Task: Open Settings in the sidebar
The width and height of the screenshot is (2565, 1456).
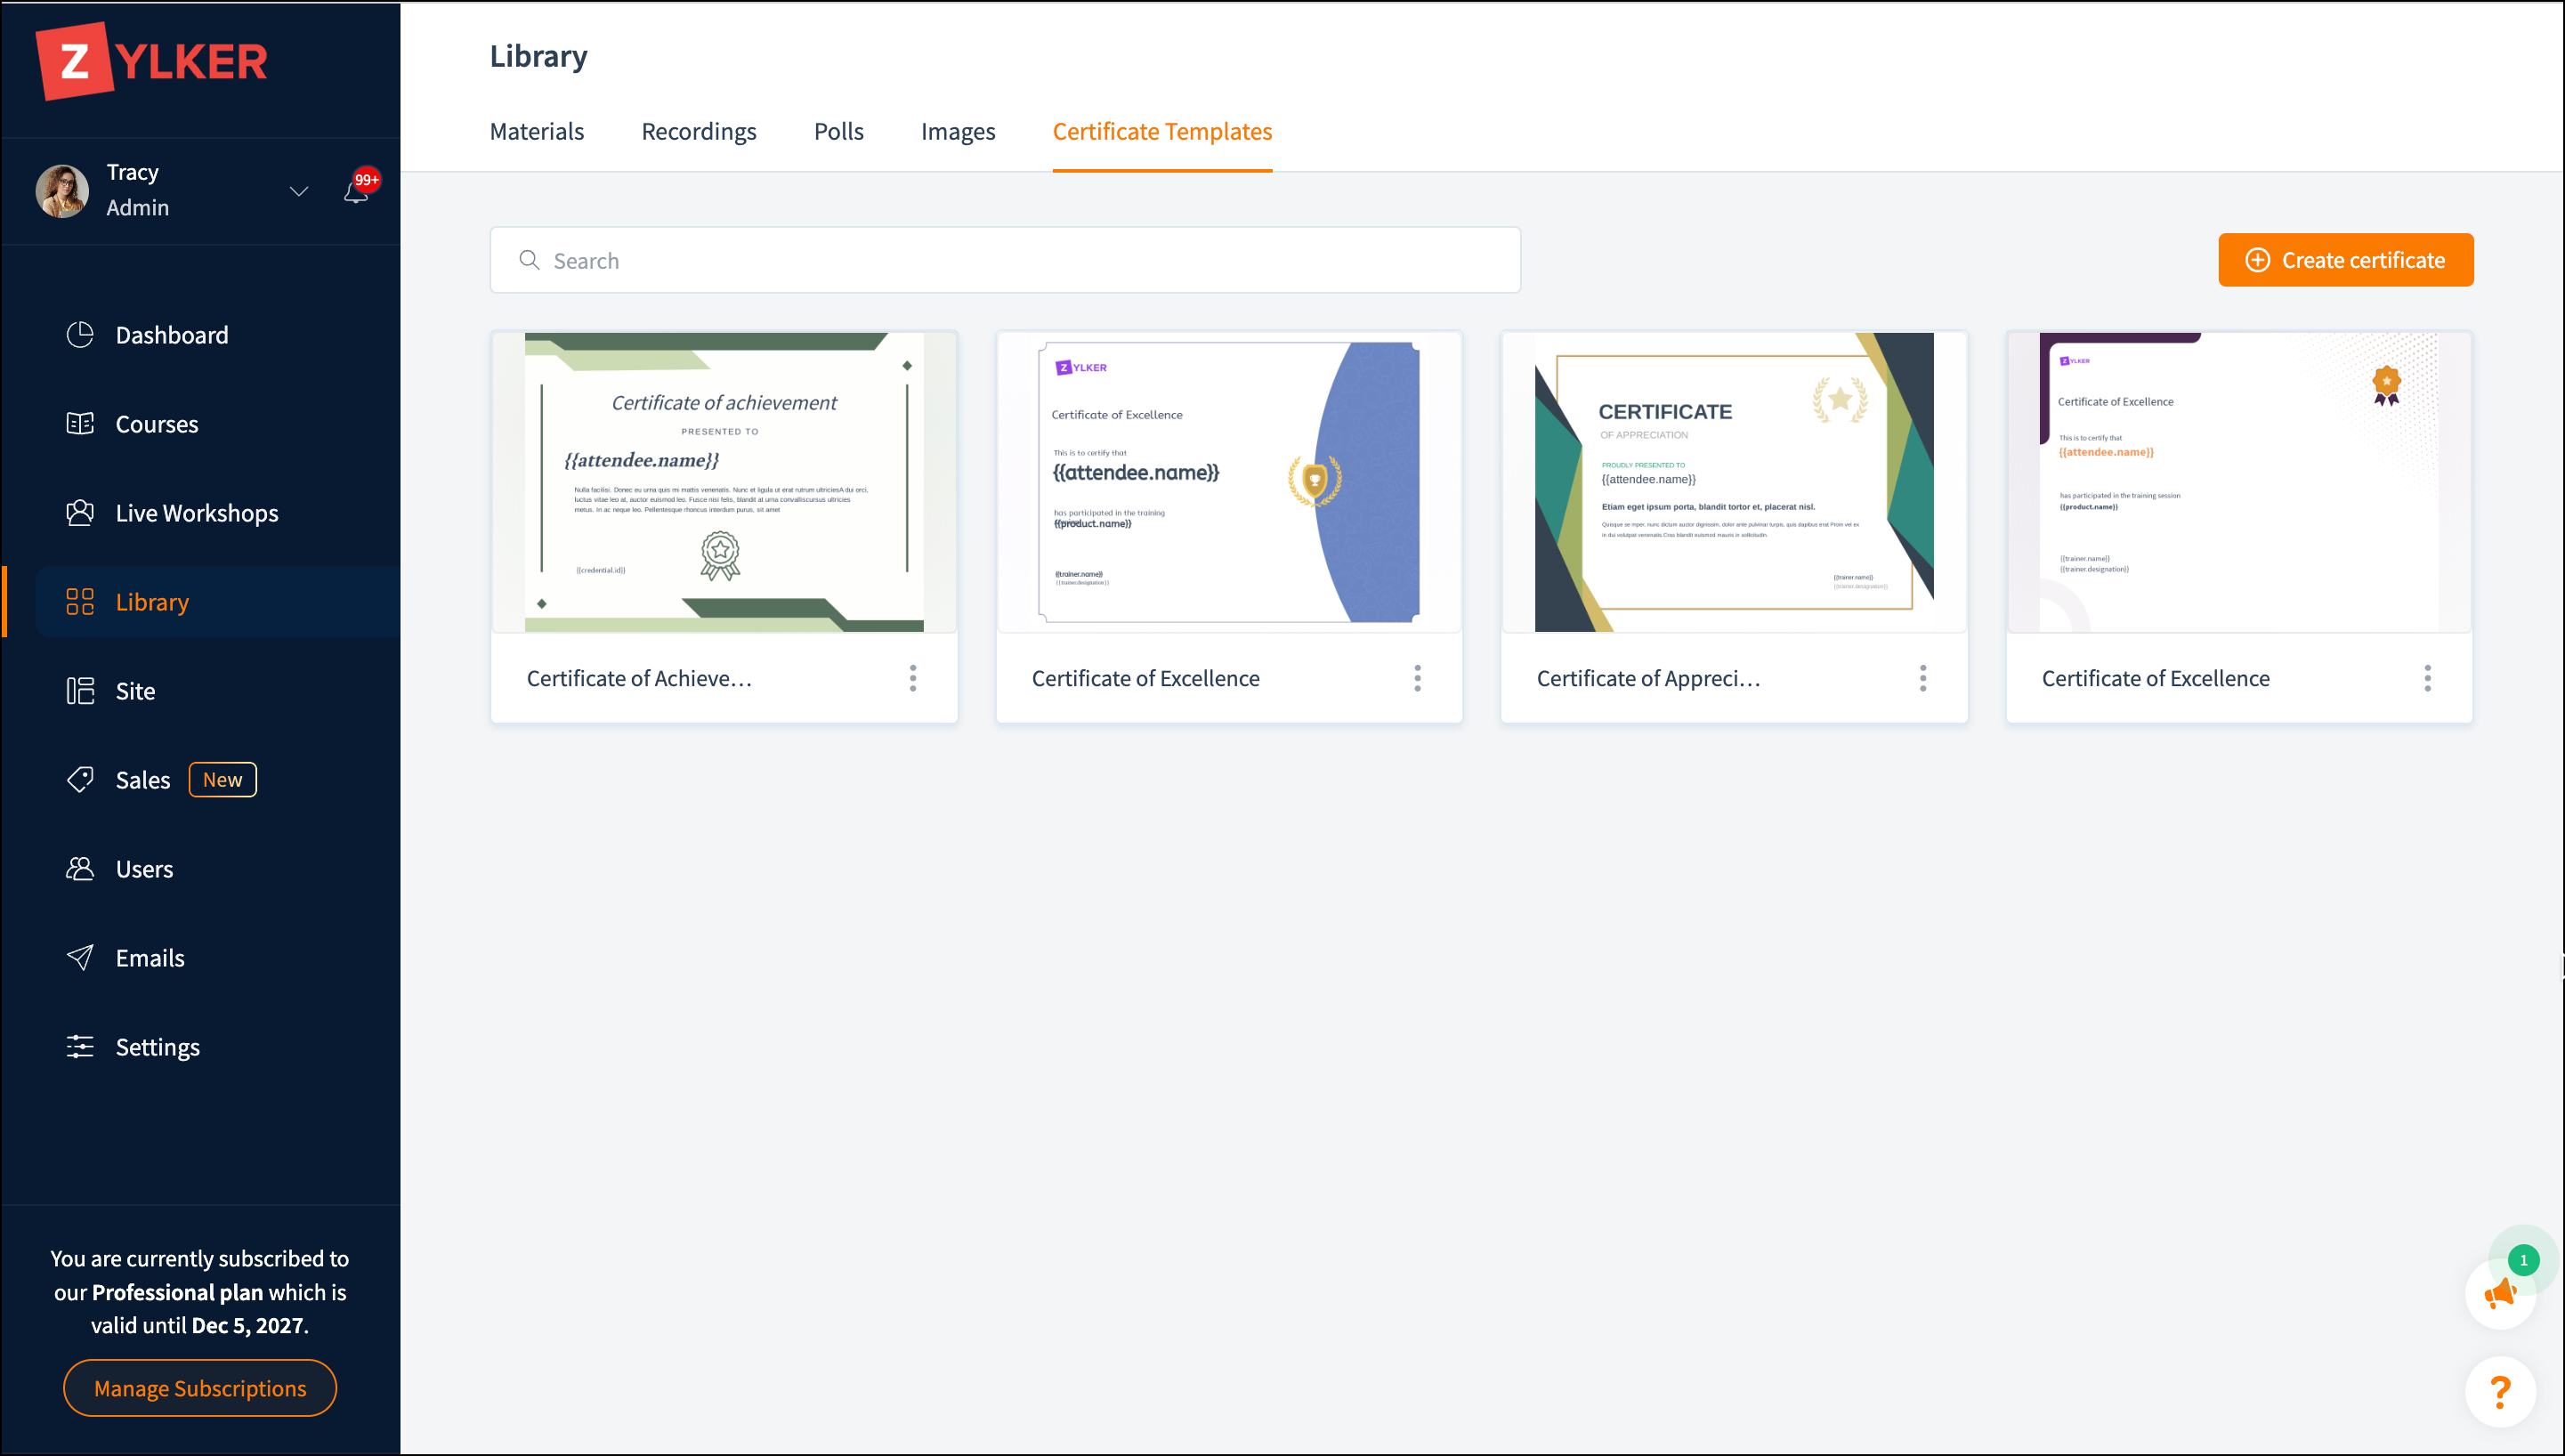Action: [x=157, y=1047]
